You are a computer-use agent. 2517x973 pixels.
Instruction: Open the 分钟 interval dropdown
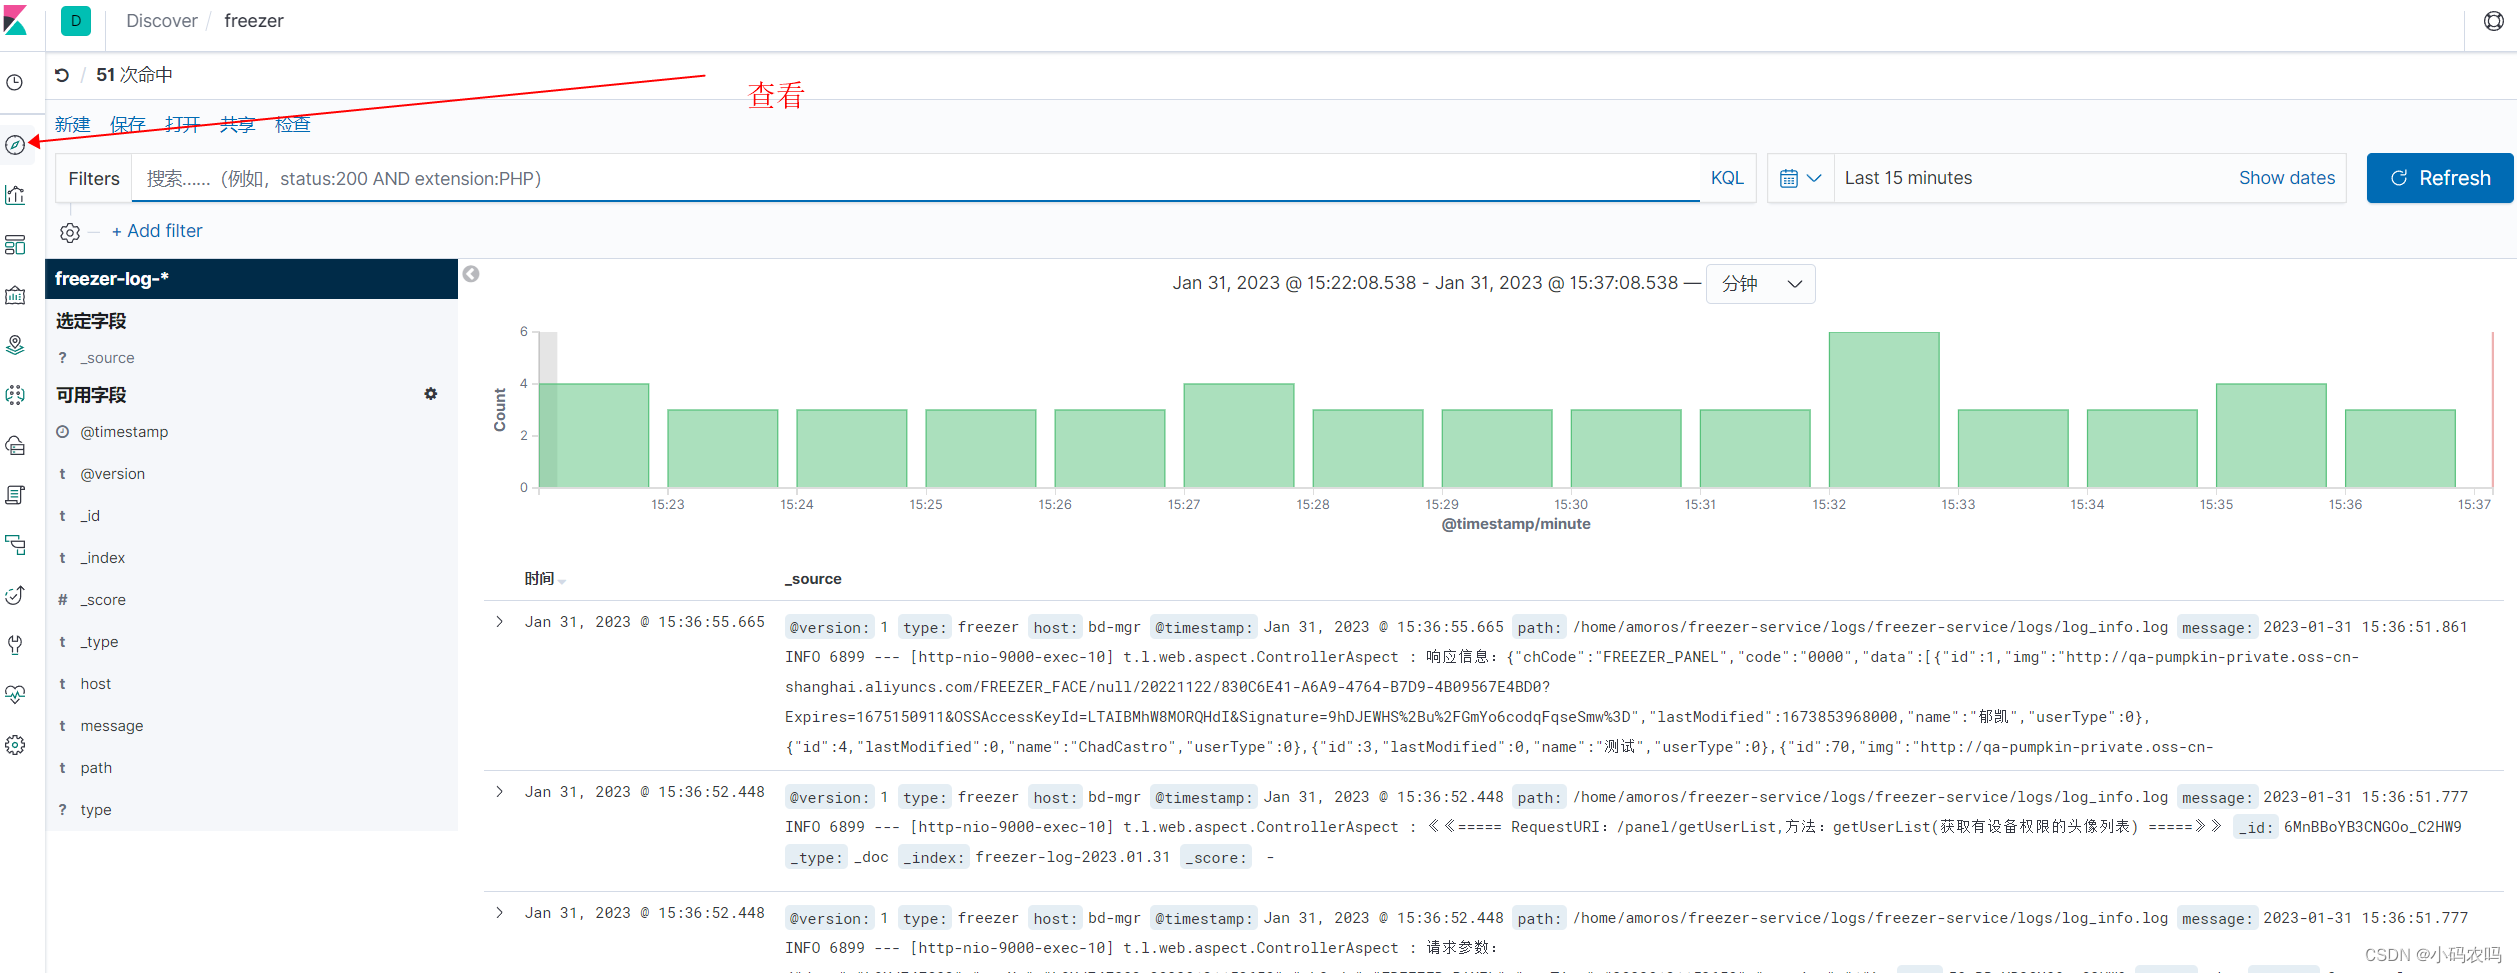click(1760, 284)
